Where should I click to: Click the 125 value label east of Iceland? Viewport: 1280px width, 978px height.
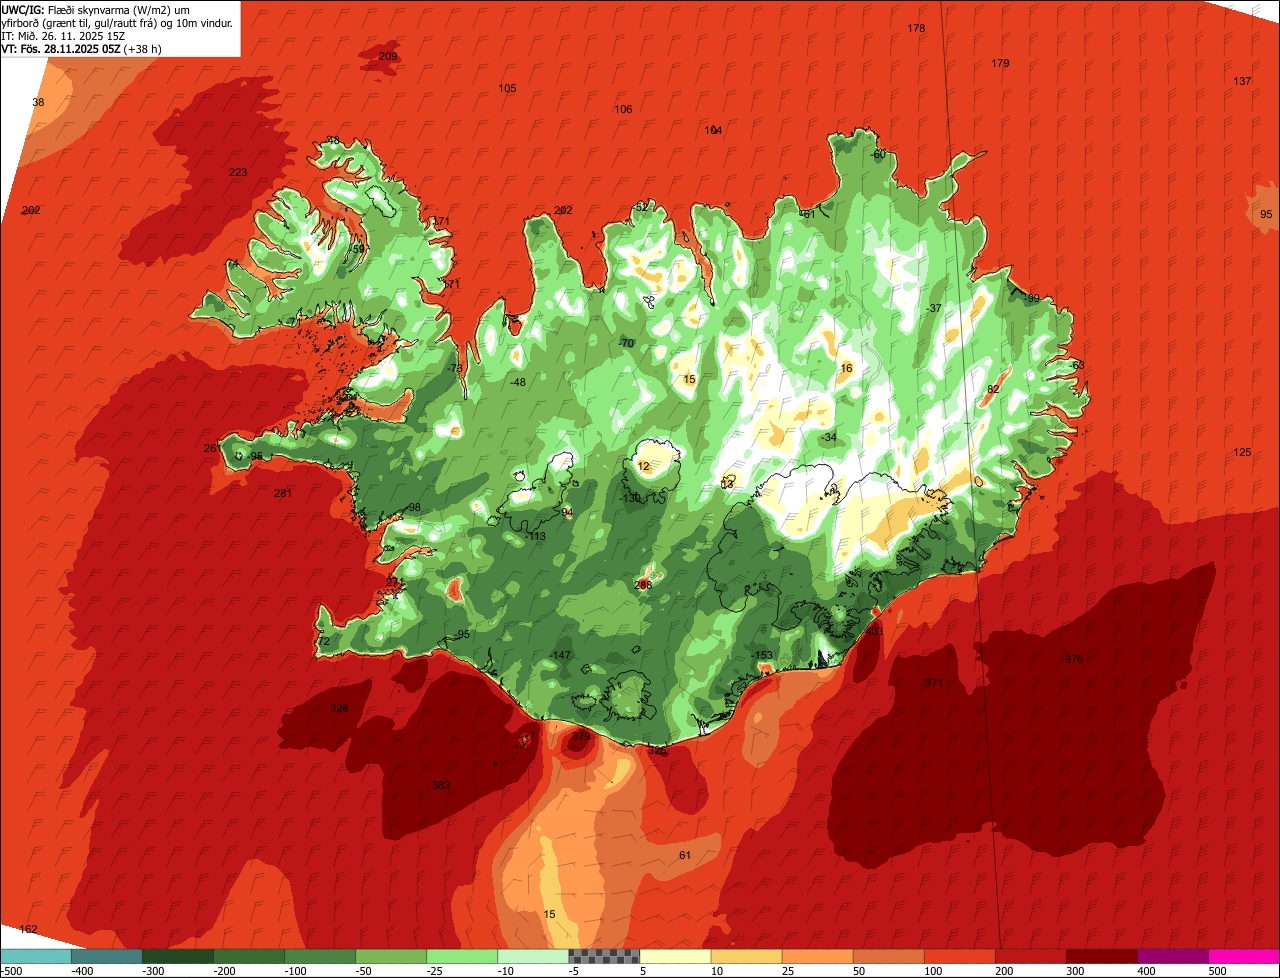tap(1242, 453)
